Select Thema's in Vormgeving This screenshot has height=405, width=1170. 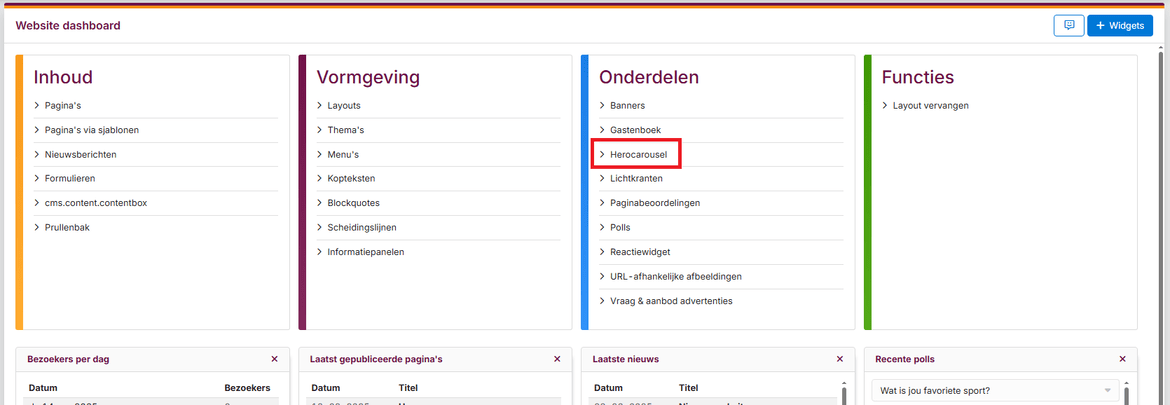[x=345, y=130]
